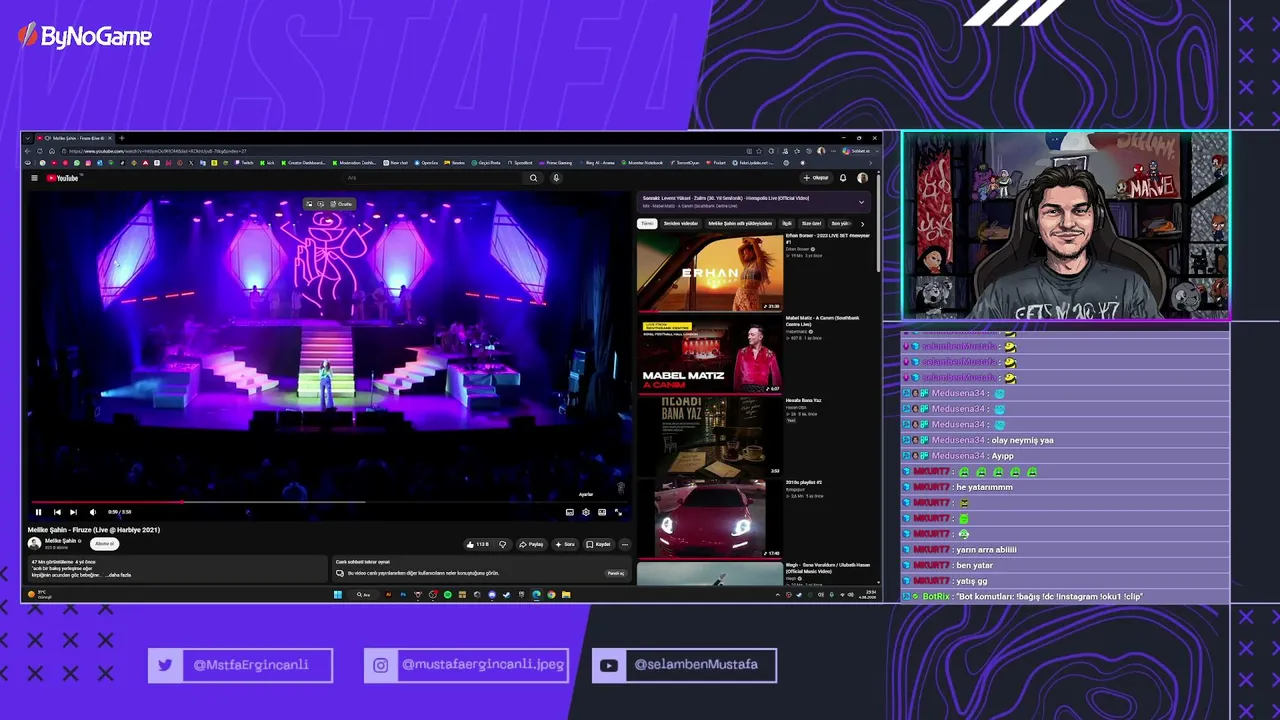
Task: Open video player settings gear
Action: pos(586,512)
